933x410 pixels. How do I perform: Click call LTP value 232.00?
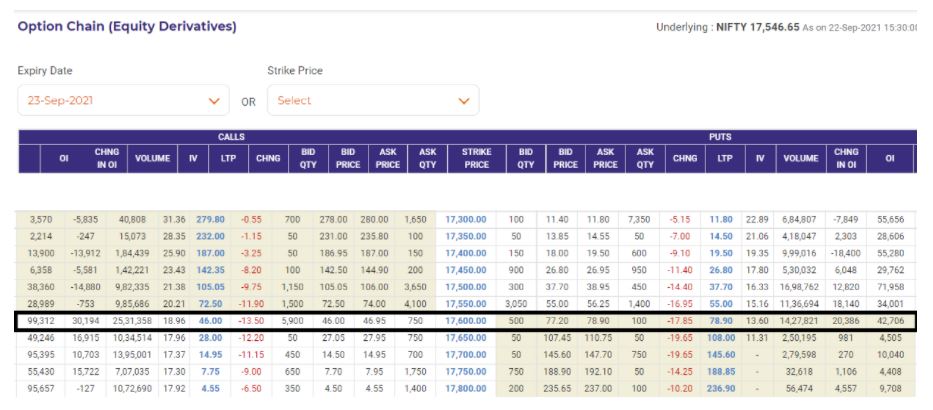tap(211, 234)
